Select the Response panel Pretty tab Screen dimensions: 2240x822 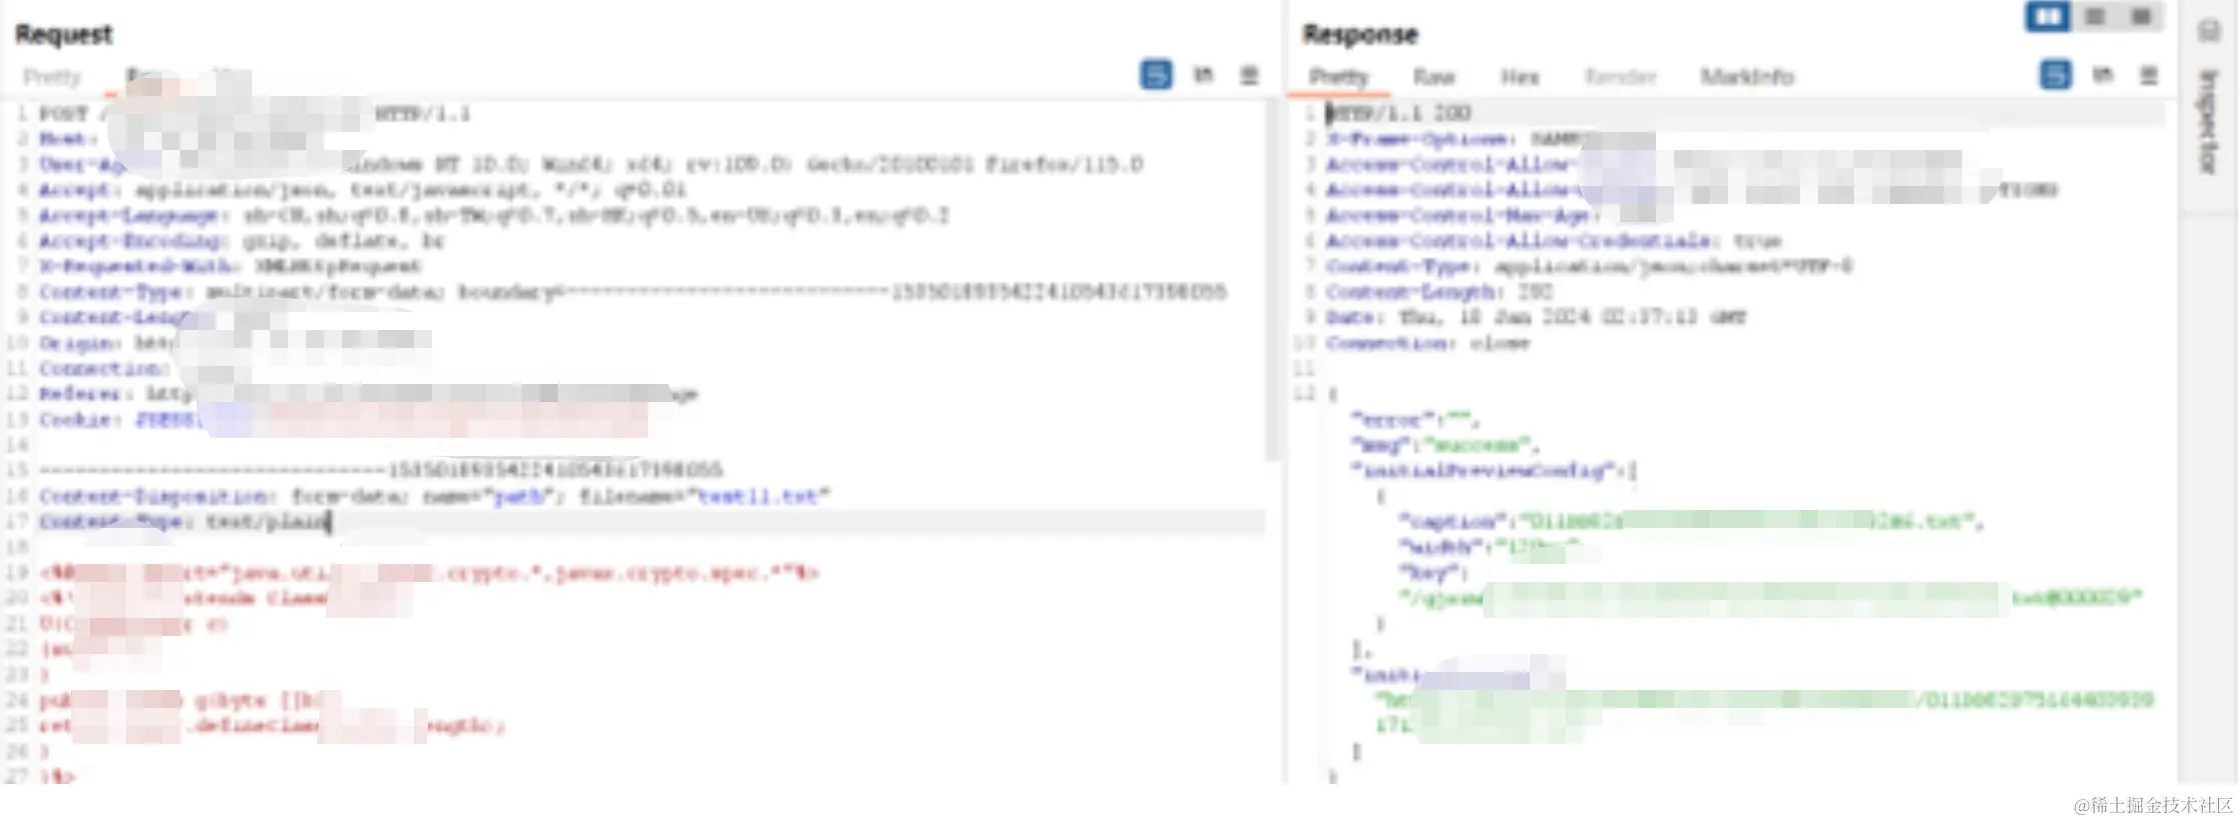1338,77
